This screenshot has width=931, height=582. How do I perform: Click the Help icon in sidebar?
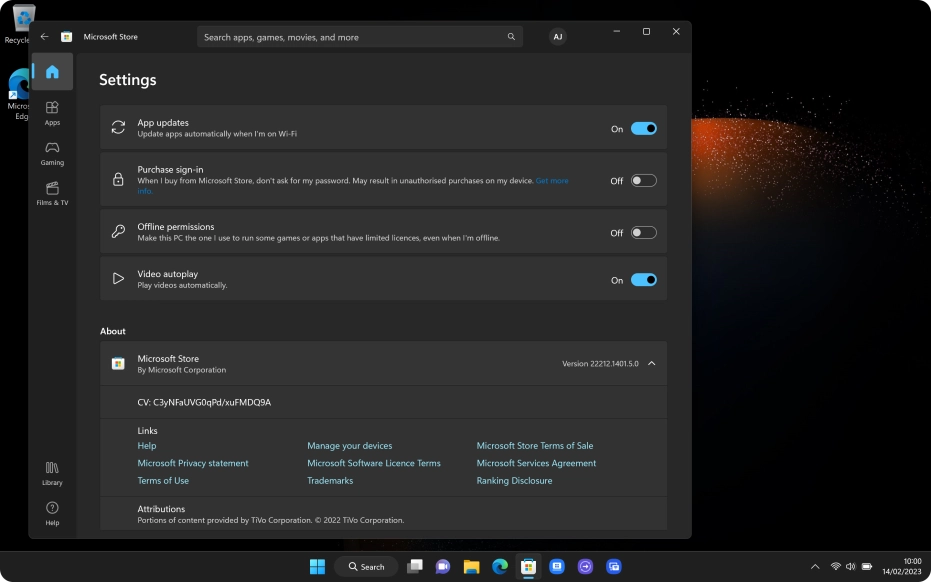[52, 513]
